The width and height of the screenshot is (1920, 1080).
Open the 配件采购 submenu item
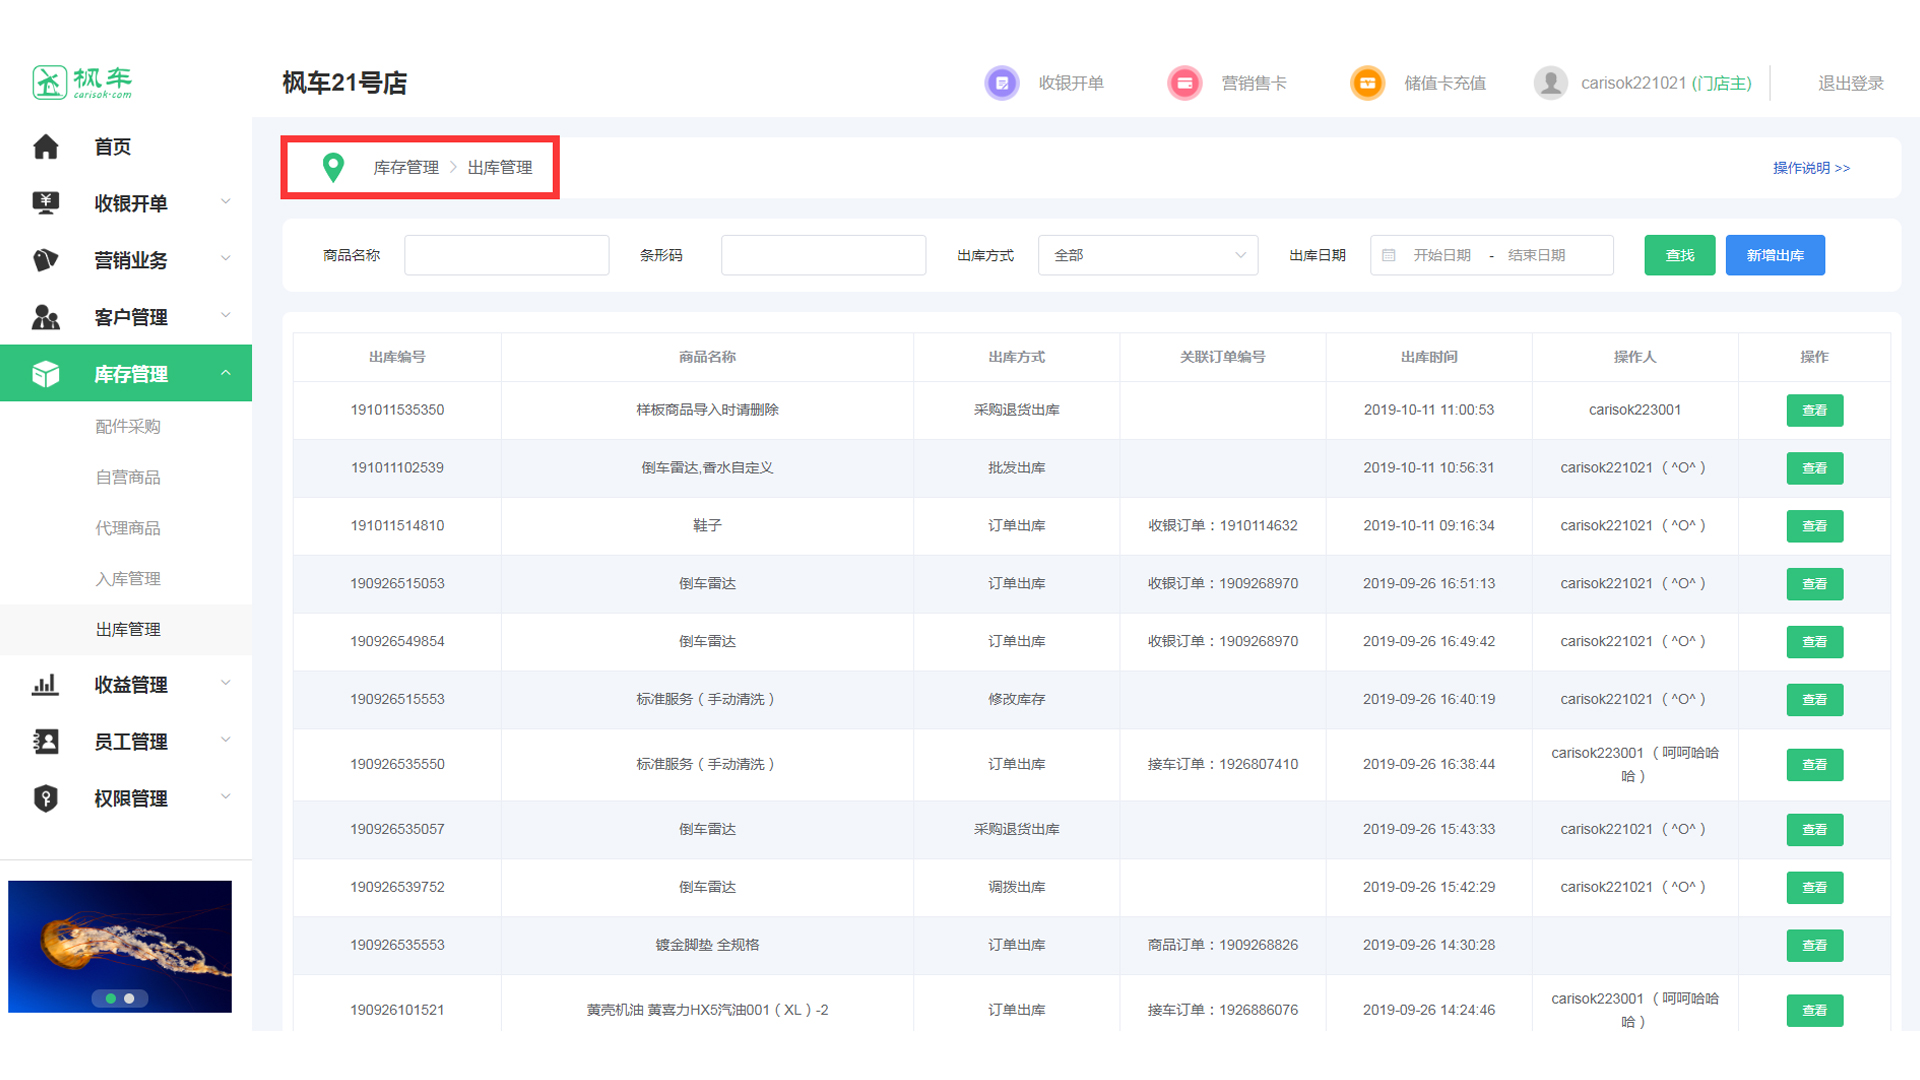click(x=128, y=427)
